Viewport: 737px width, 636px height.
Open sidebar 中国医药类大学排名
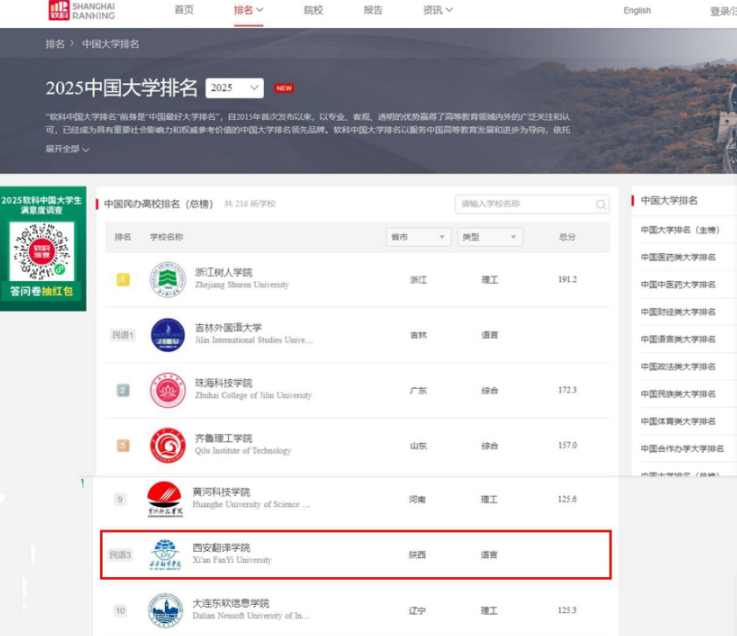(678, 257)
